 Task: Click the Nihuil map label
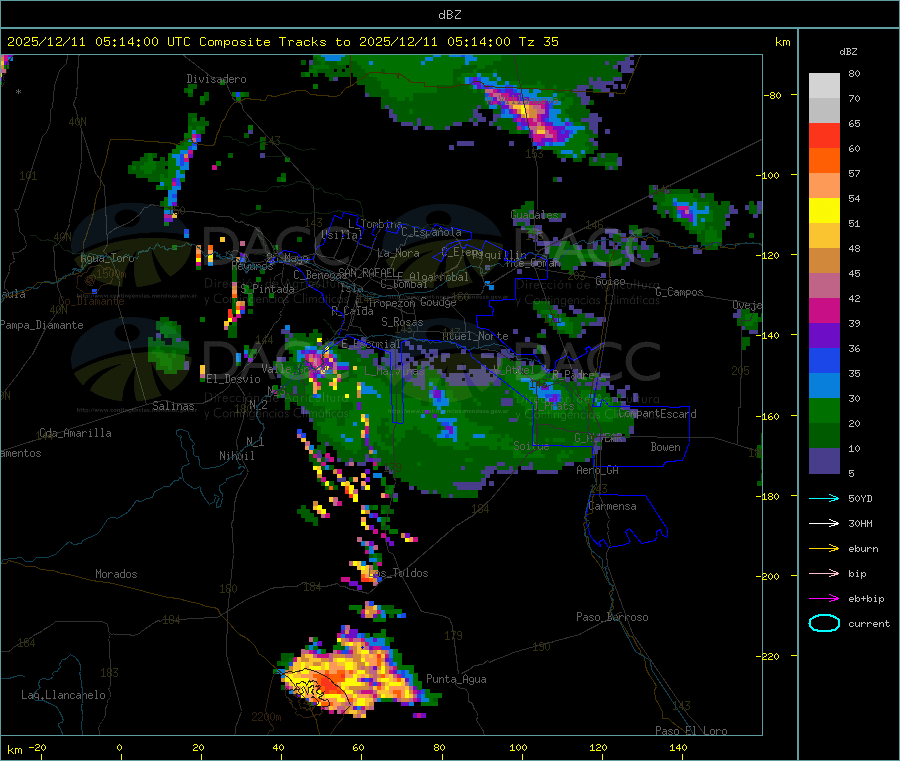[x=236, y=456]
